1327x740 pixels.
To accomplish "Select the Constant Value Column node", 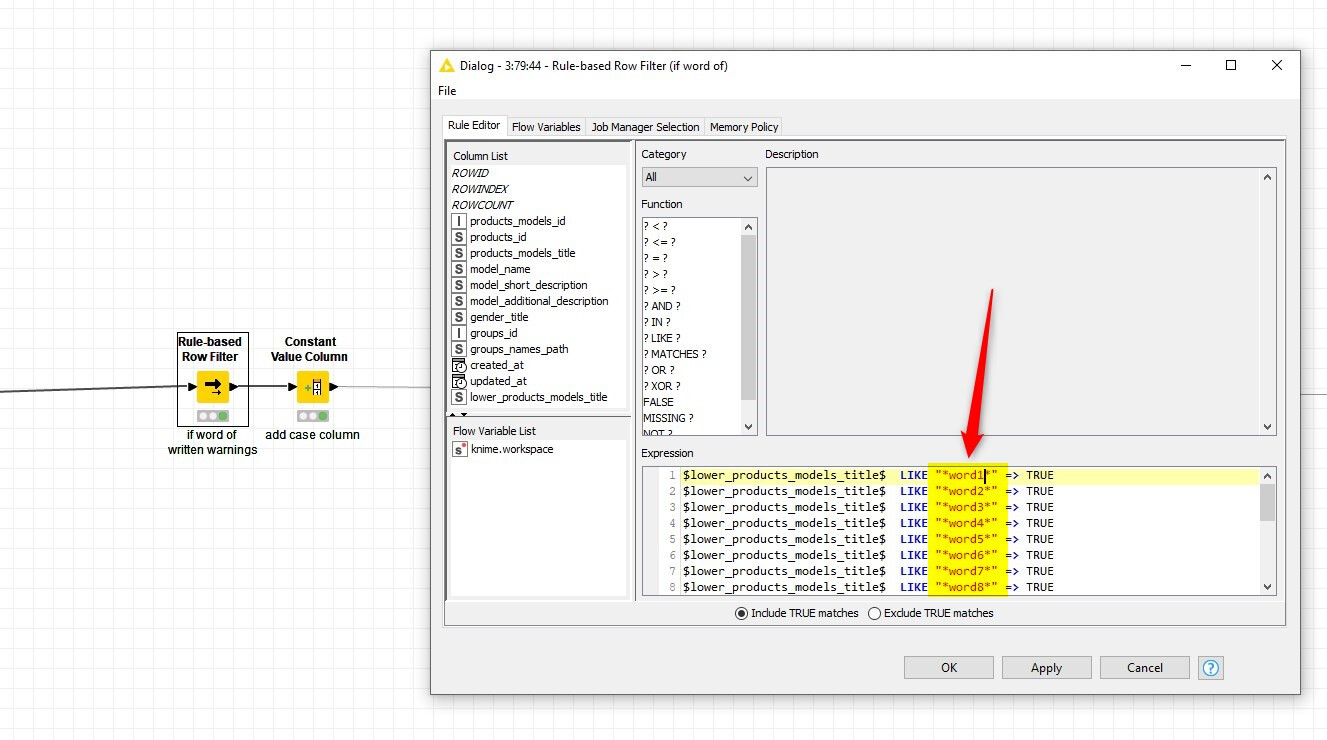I will 311,386.
